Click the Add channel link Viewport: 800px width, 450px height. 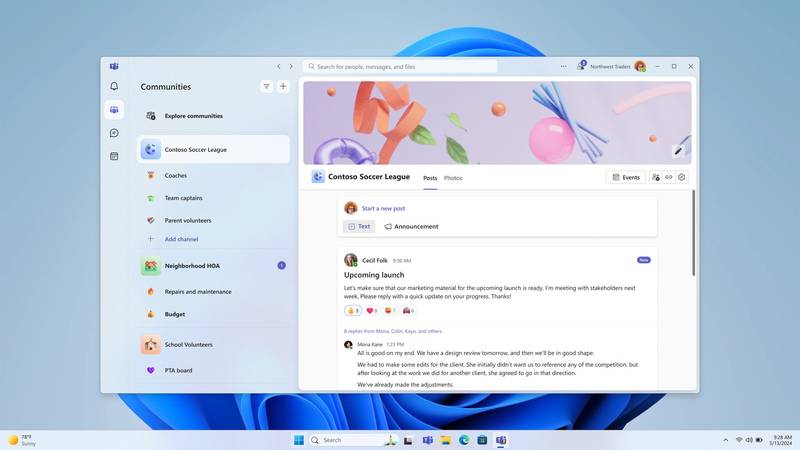tap(181, 239)
